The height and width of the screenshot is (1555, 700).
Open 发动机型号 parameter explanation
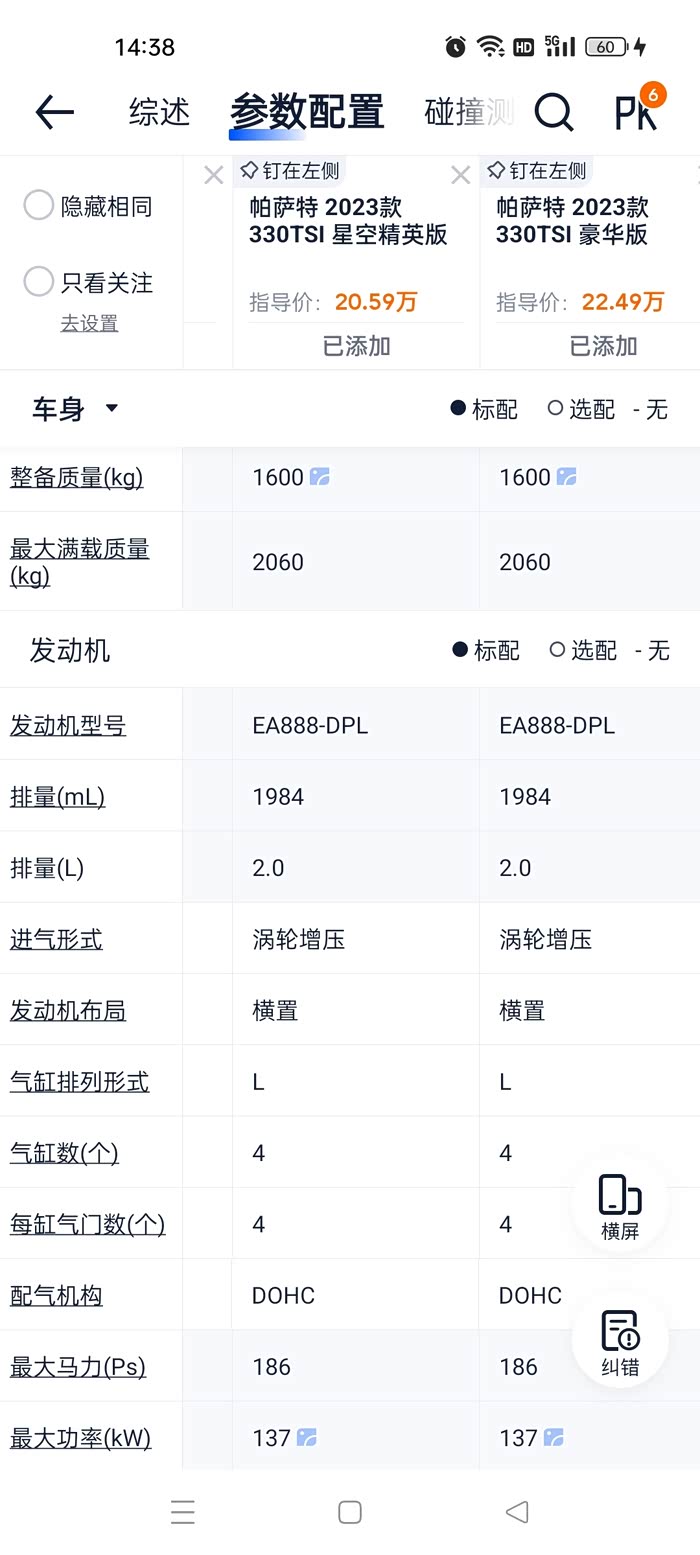coord(68,725)
